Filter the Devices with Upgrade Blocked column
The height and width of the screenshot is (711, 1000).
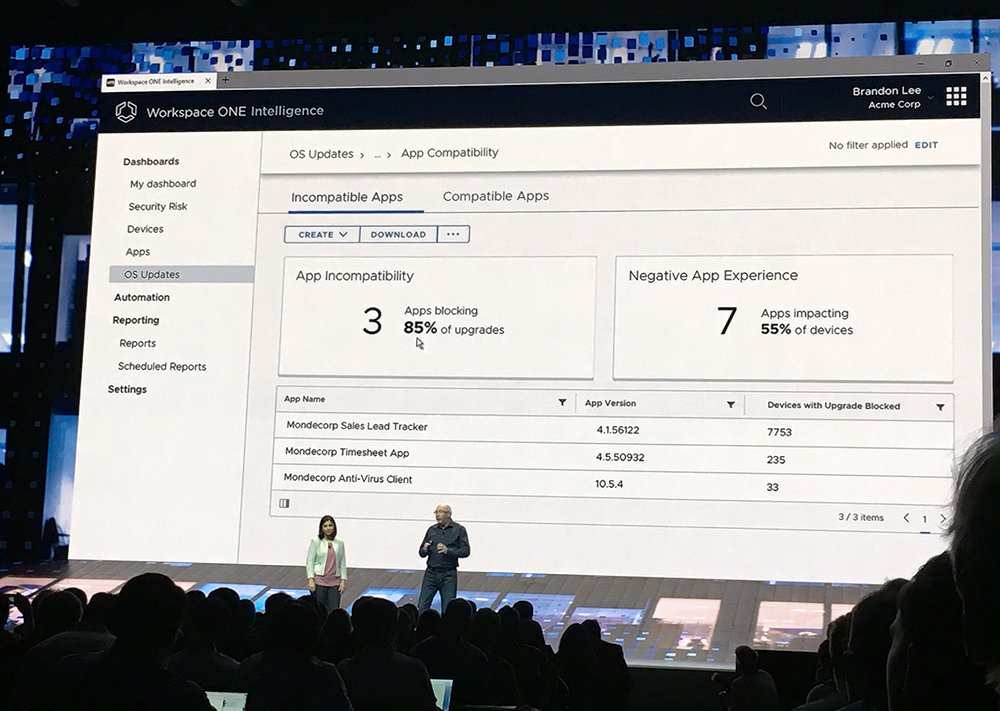tap(939, 407)
